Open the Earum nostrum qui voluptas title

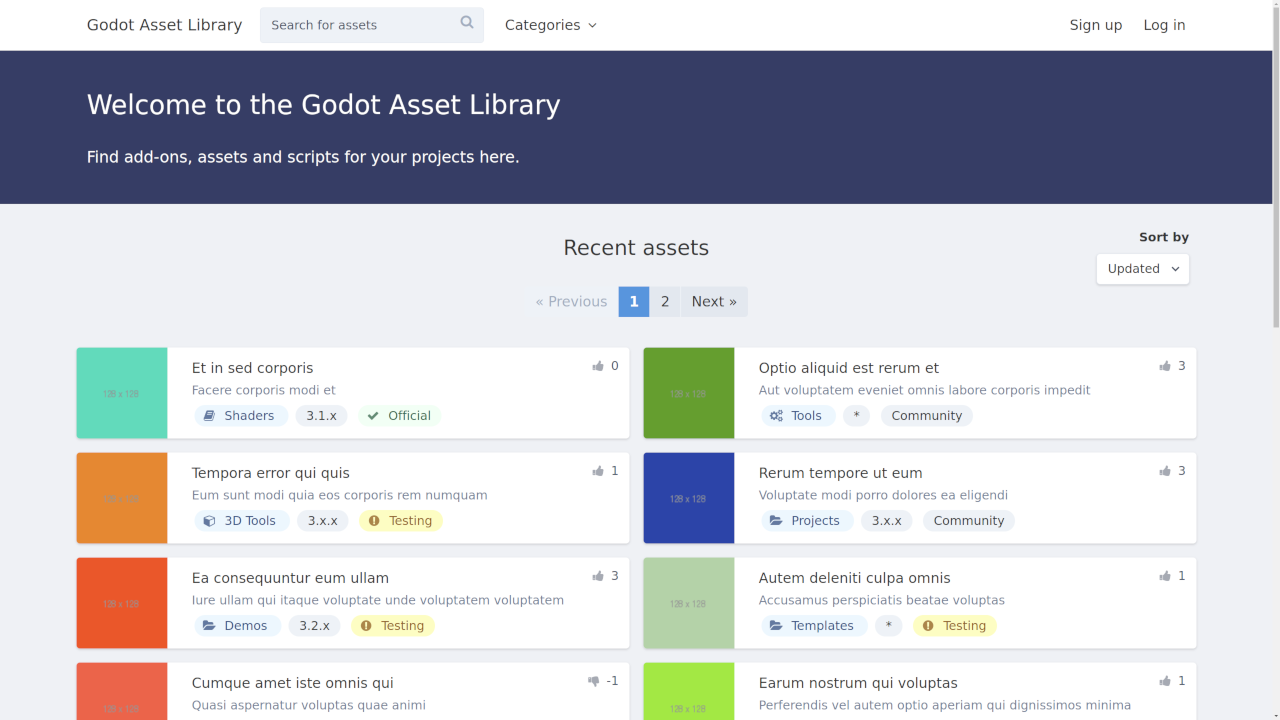858,683
